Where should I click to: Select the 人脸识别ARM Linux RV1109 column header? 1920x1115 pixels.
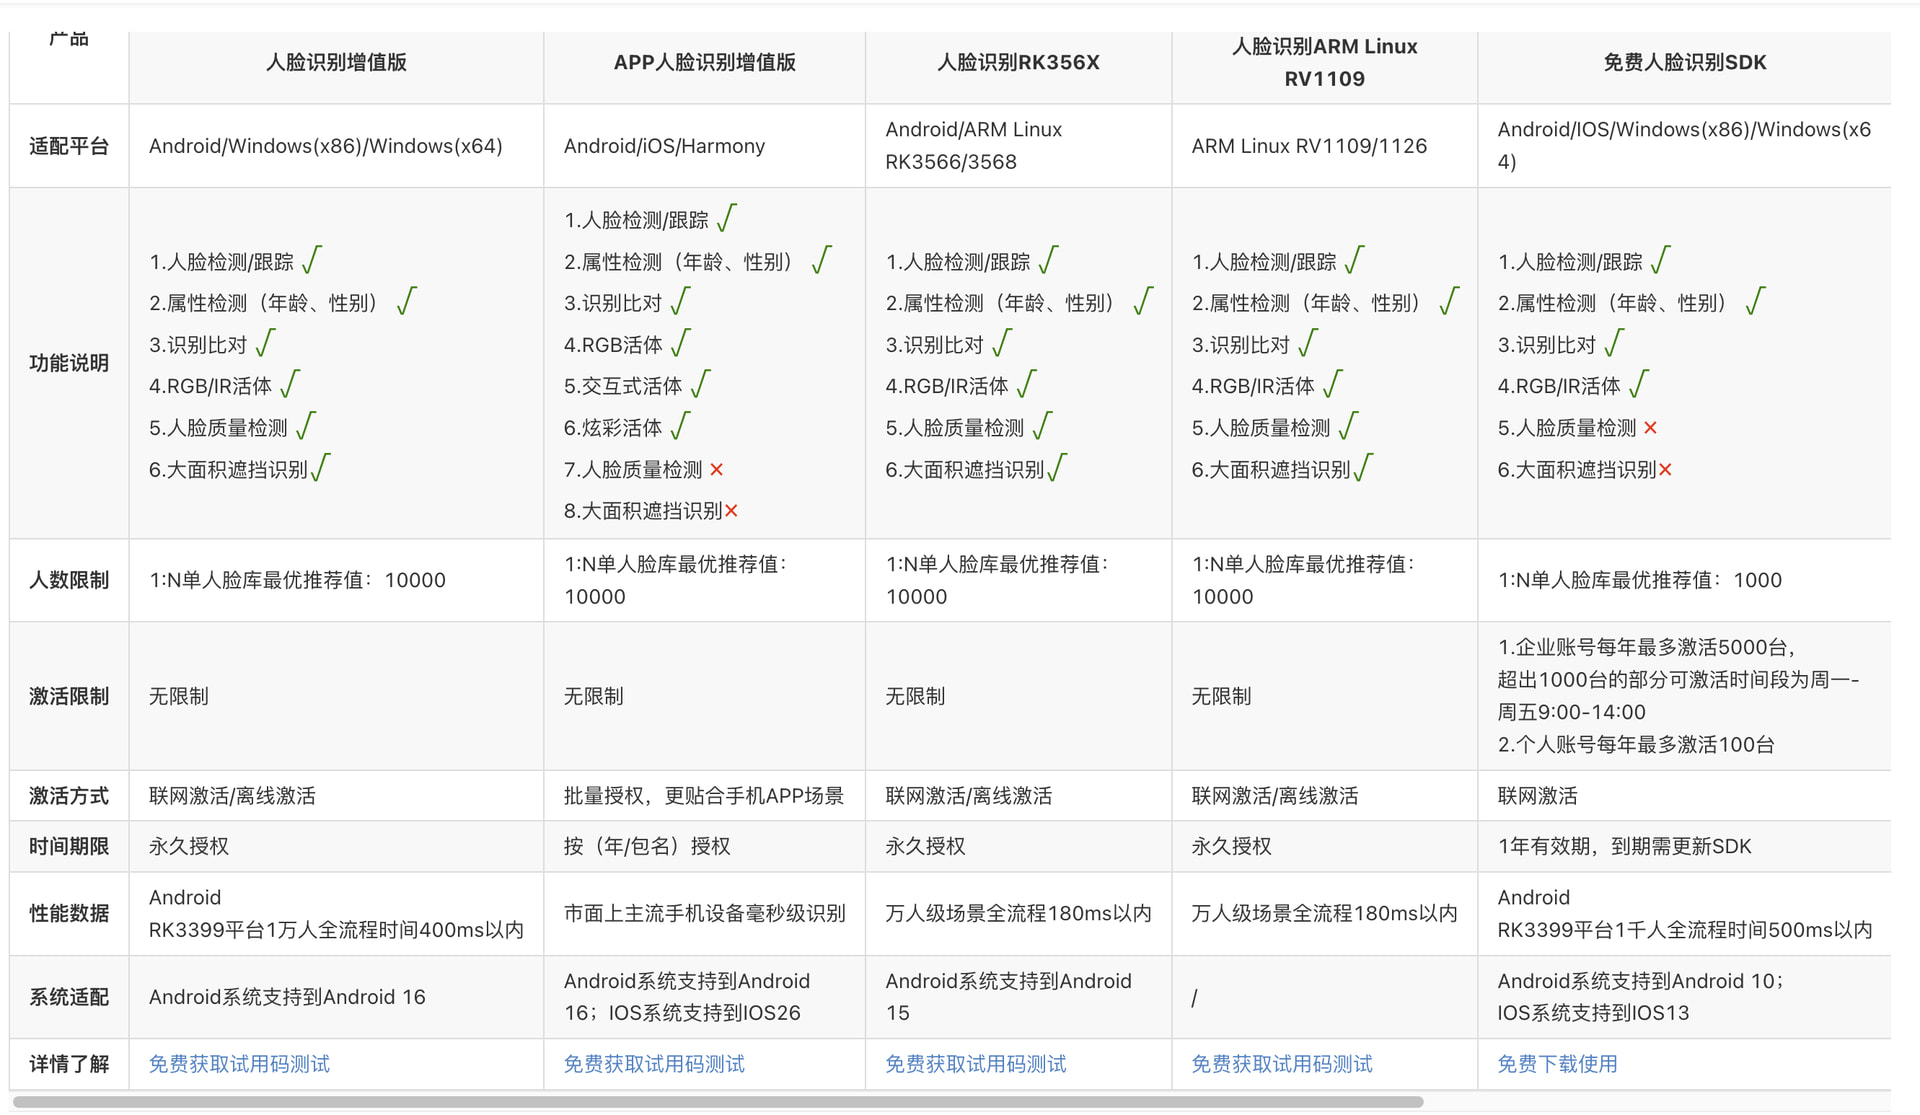tap(1325, 62)
